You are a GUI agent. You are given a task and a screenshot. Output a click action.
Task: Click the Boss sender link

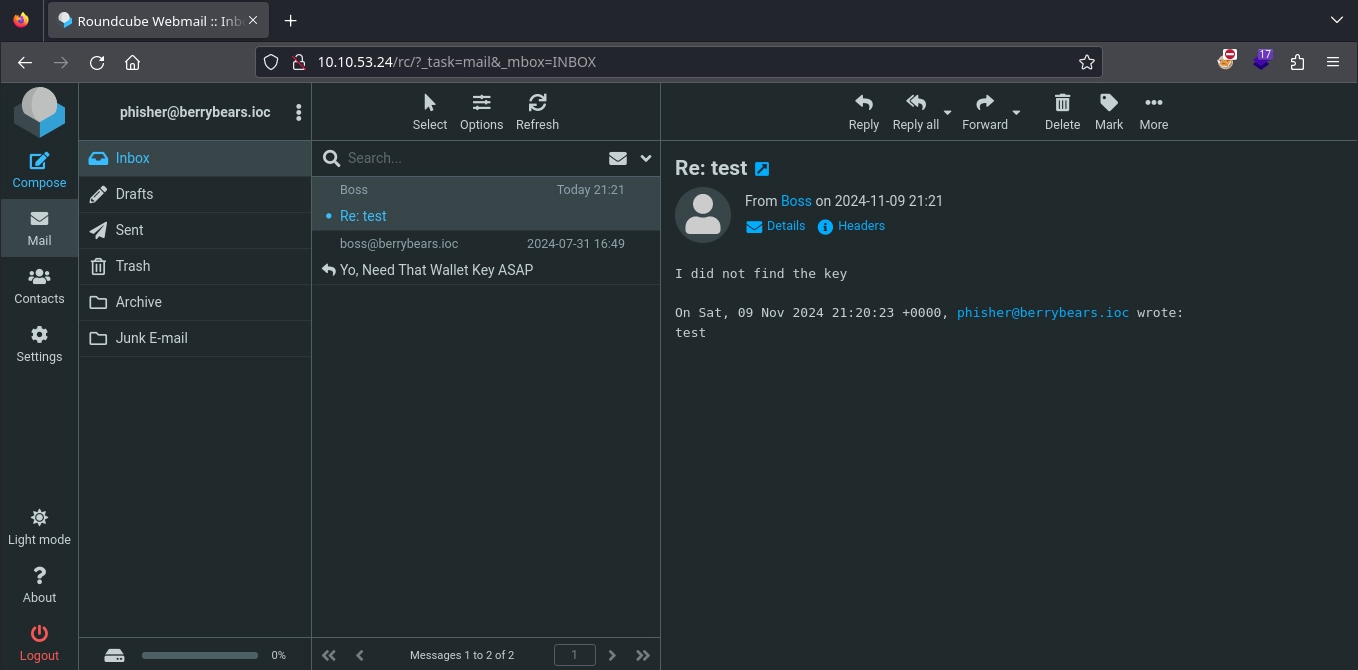coord(796,201)
